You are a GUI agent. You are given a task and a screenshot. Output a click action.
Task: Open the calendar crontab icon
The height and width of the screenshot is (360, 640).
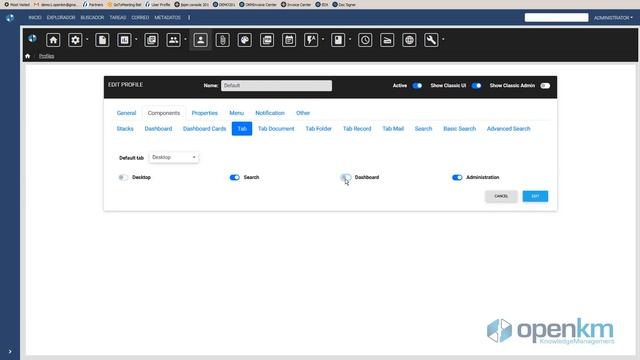click(289, 40)
